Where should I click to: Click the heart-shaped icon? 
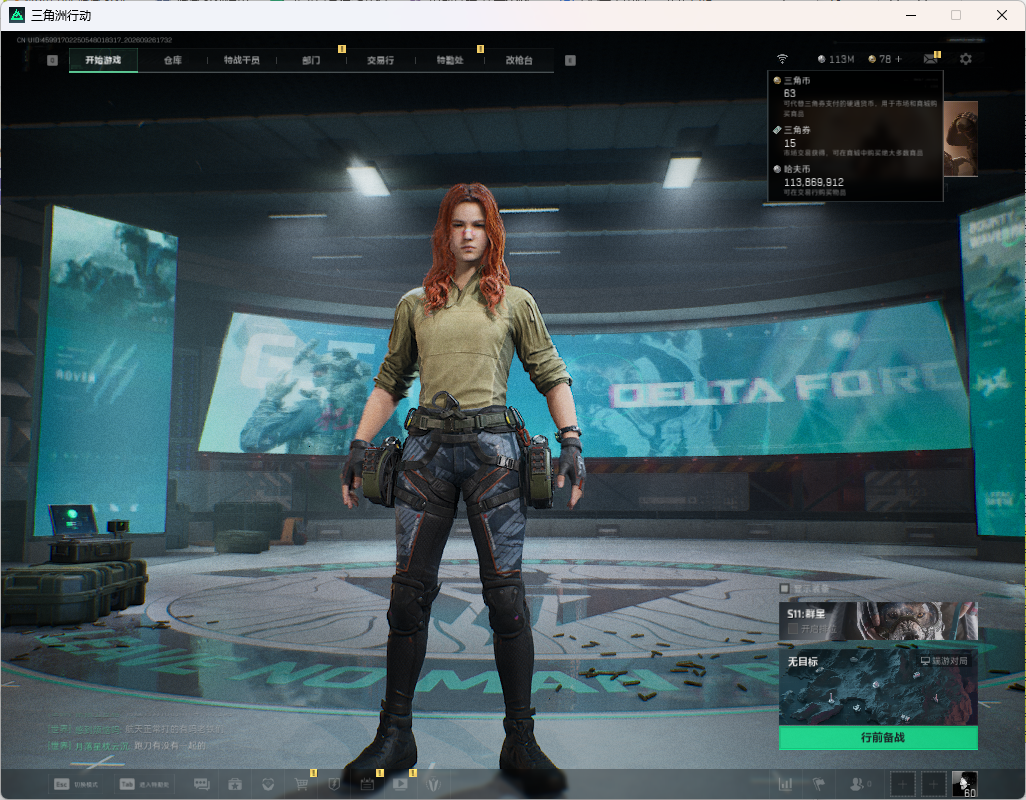[268, 784]
